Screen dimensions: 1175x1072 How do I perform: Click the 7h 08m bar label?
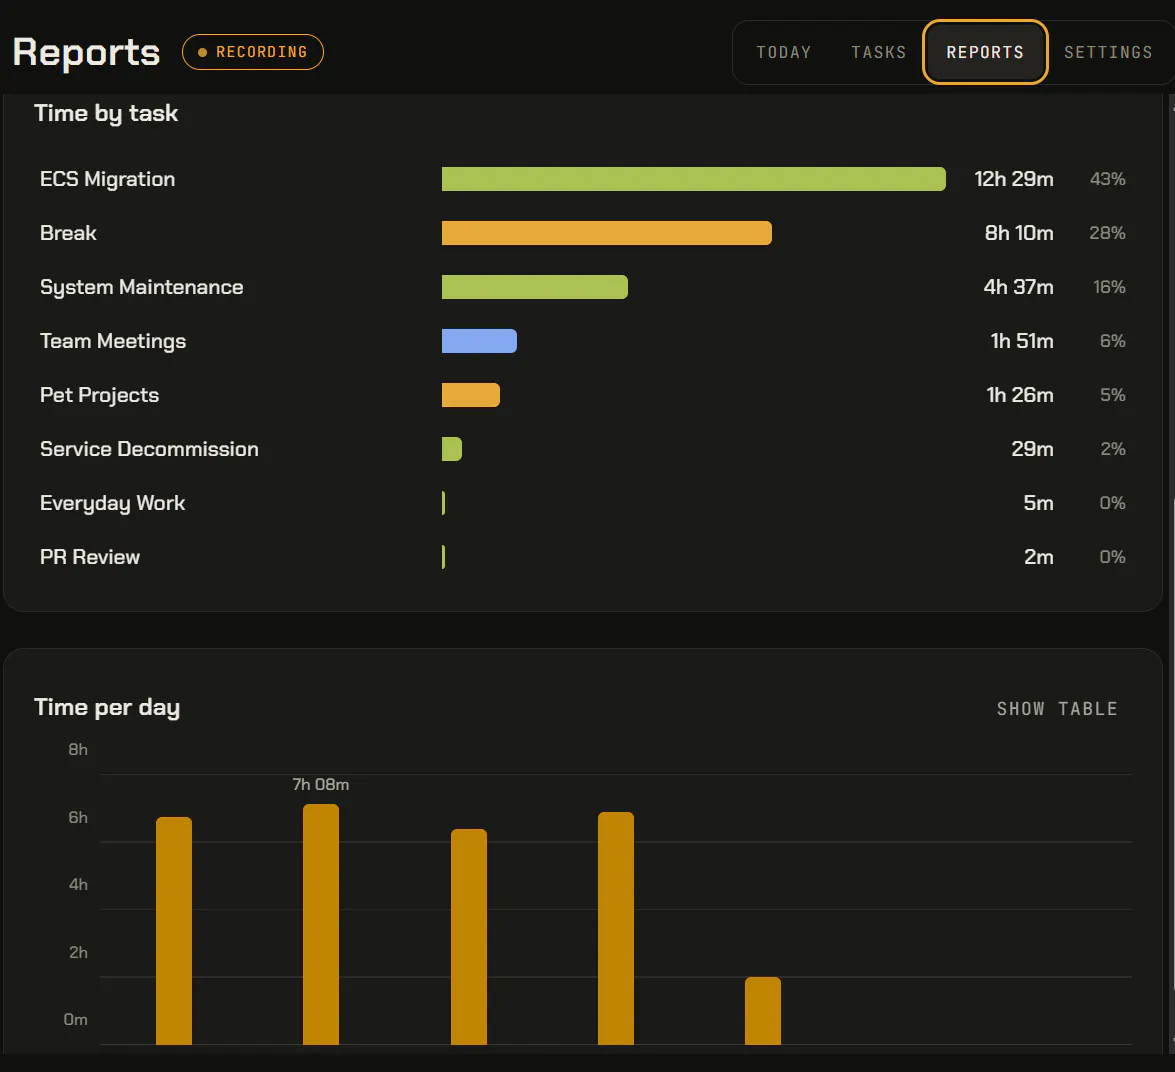point(321,784)
